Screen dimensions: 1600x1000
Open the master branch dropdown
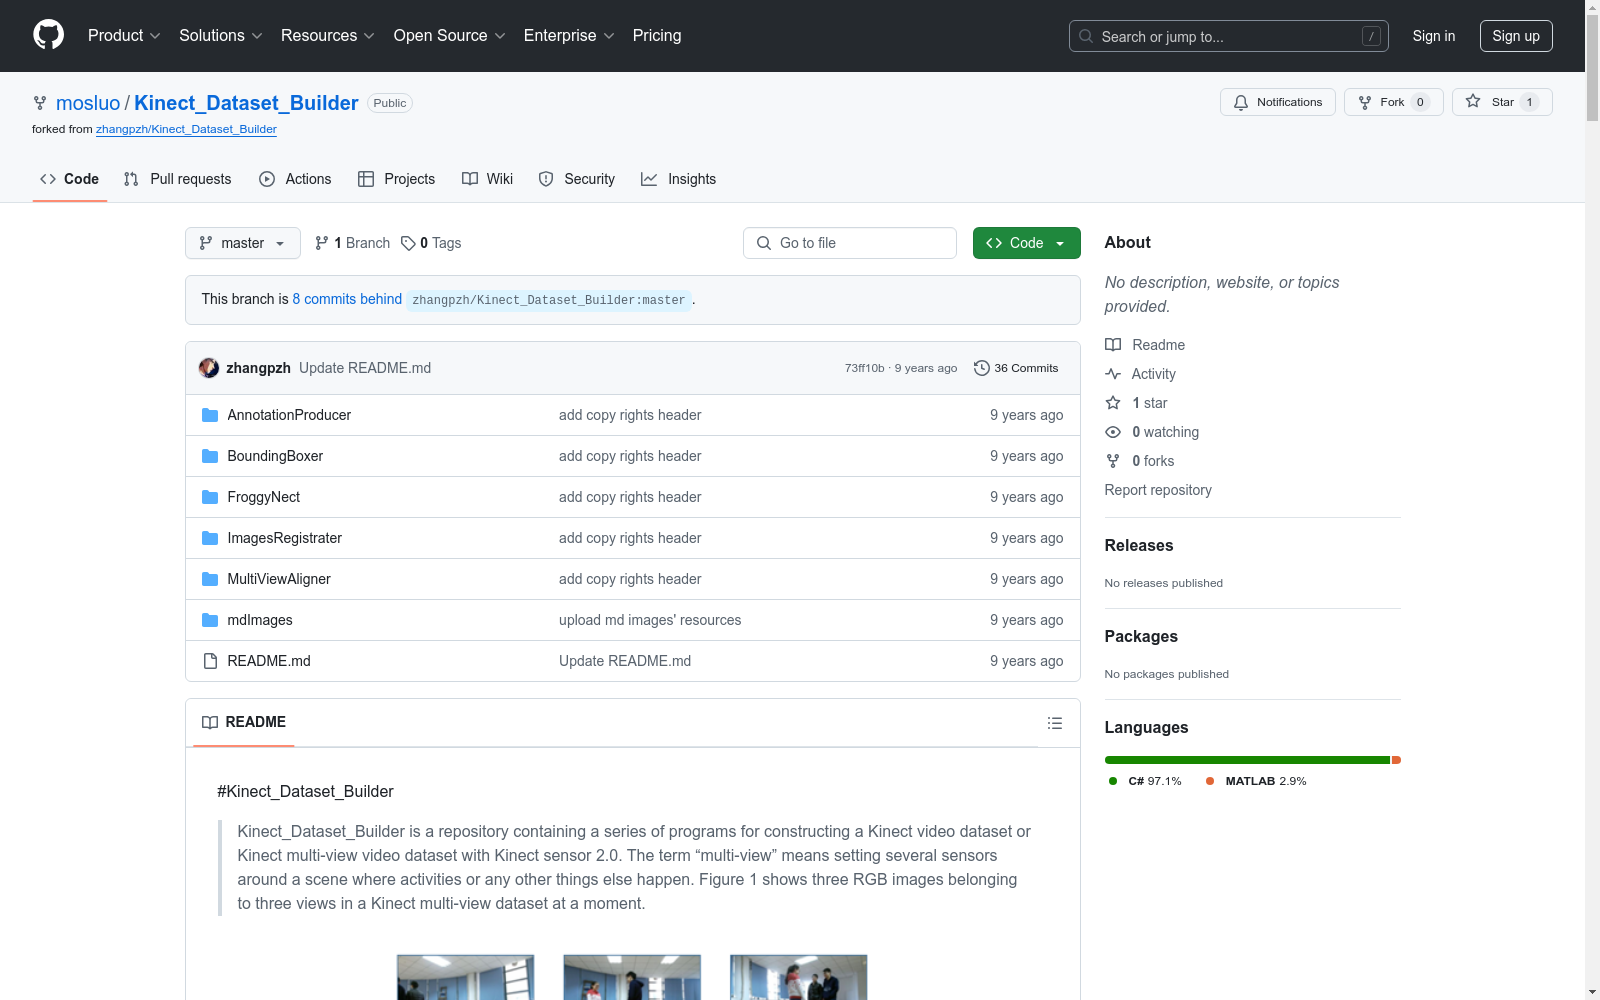coord(243,243)
